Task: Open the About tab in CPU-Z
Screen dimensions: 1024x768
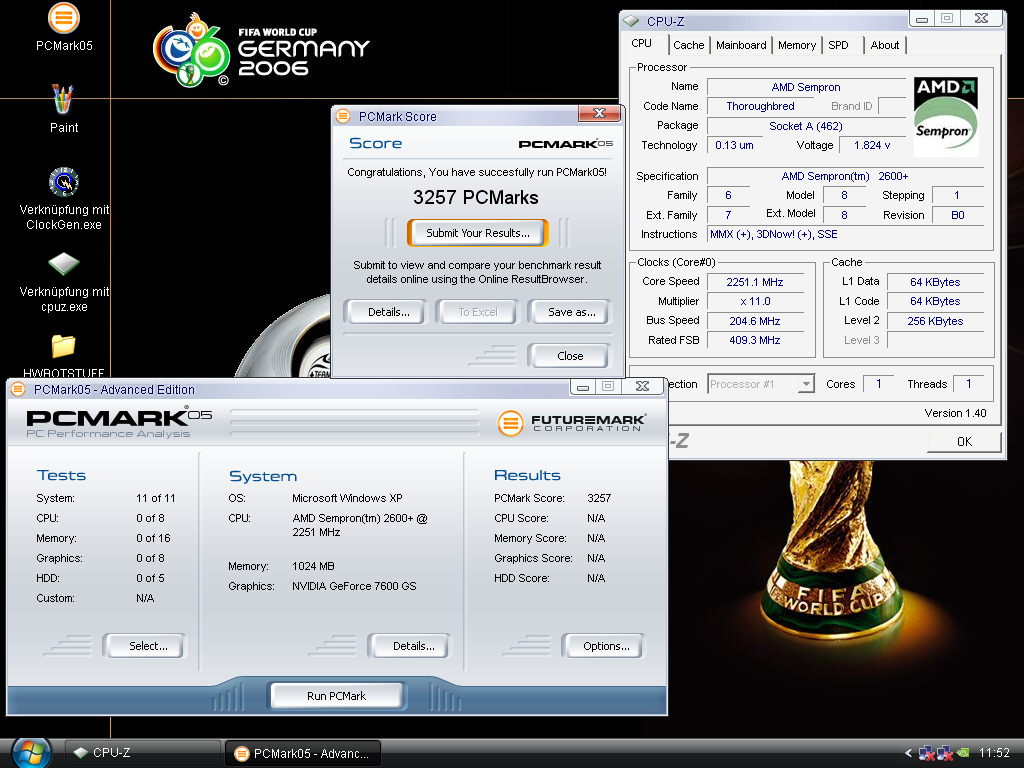Action: point(884,45)
